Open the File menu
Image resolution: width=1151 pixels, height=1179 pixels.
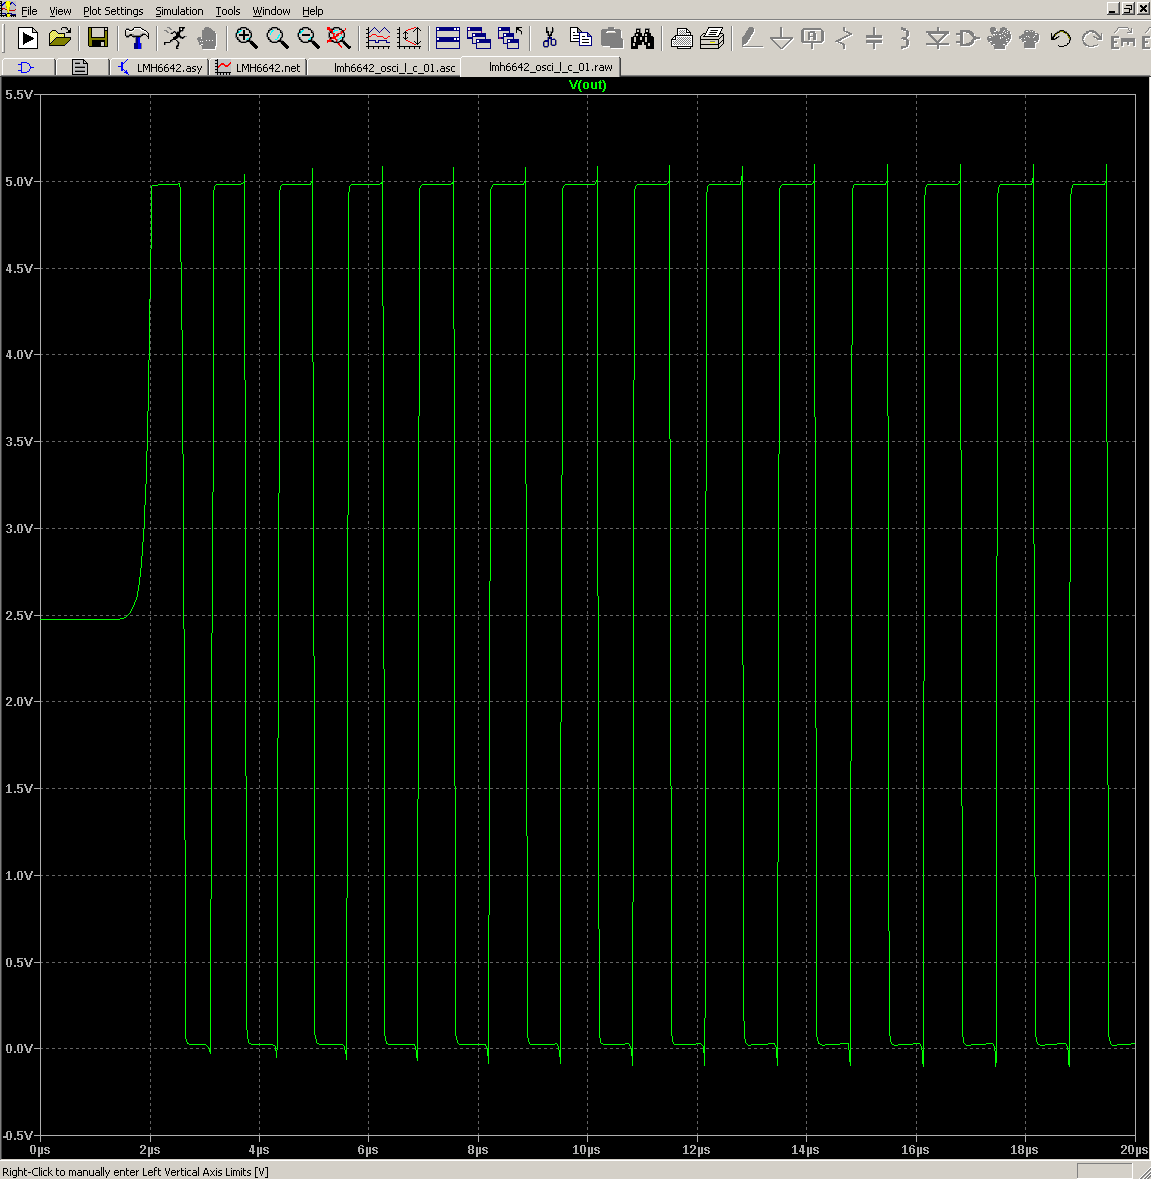tap(29, 11)
